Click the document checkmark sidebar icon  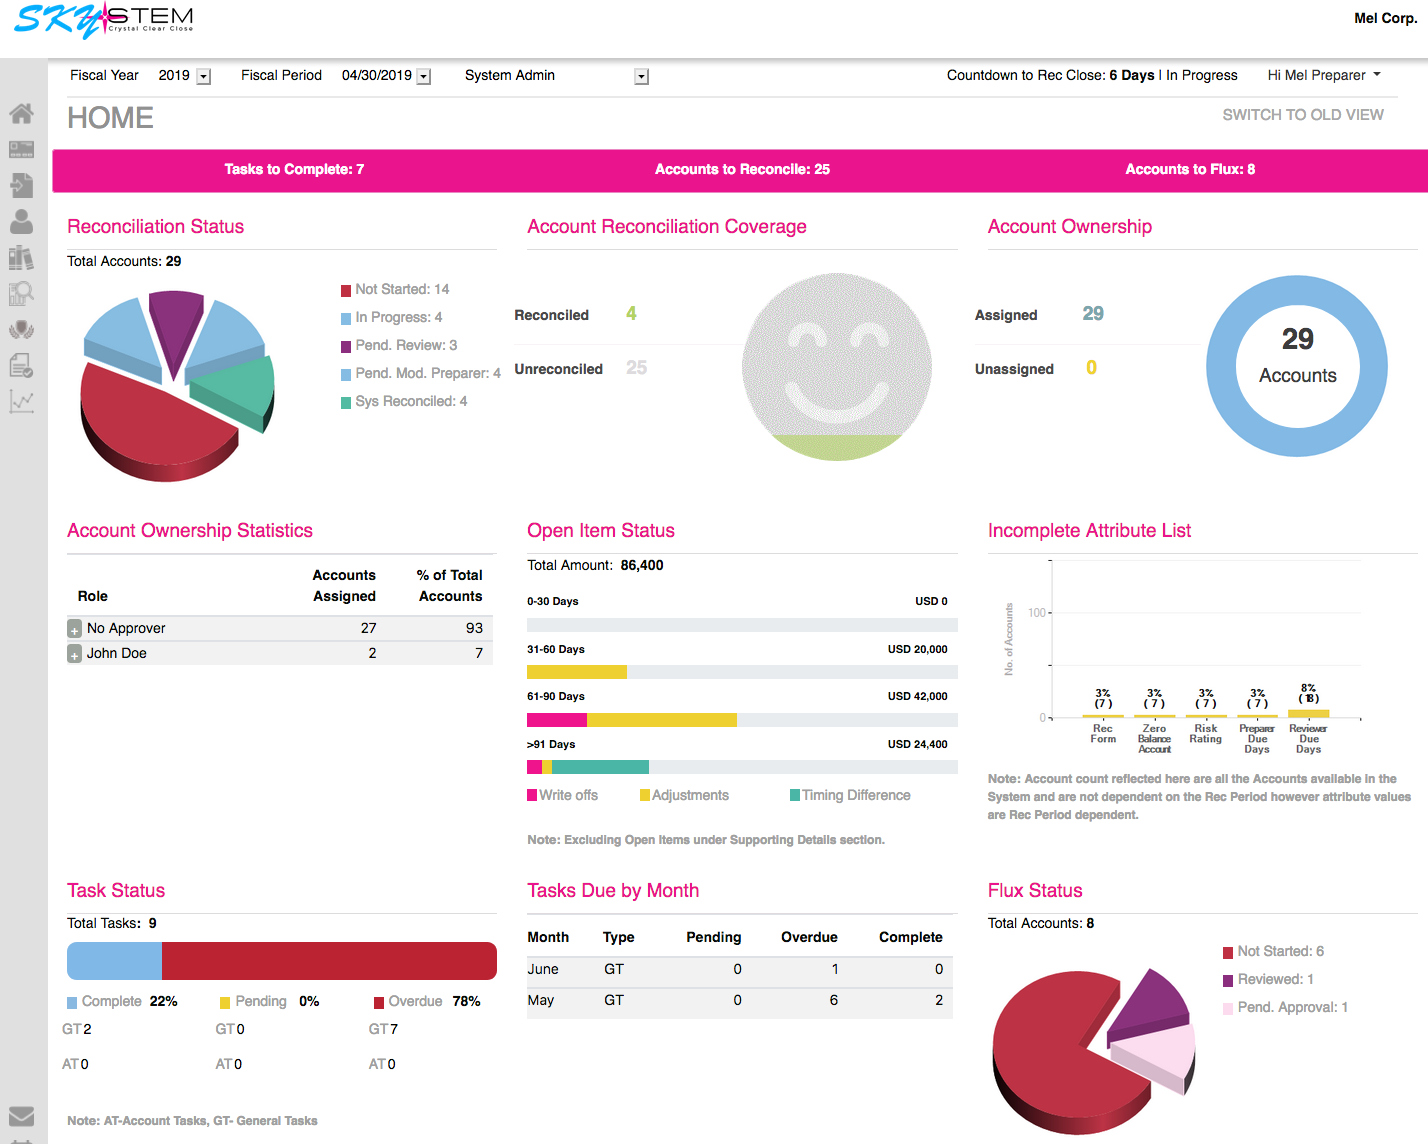pos(21,366)
